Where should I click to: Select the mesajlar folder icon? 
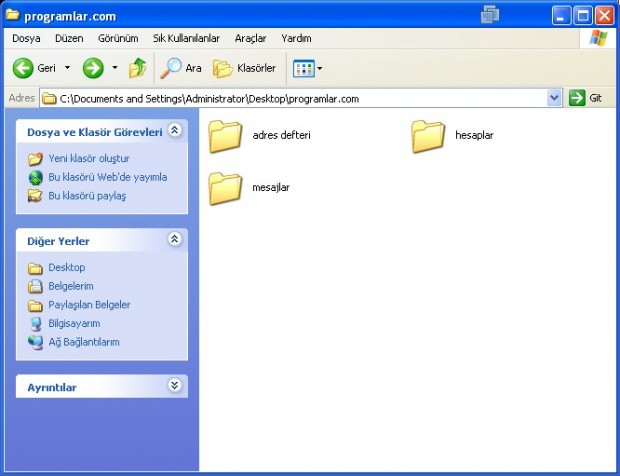(x=225, y=188)
